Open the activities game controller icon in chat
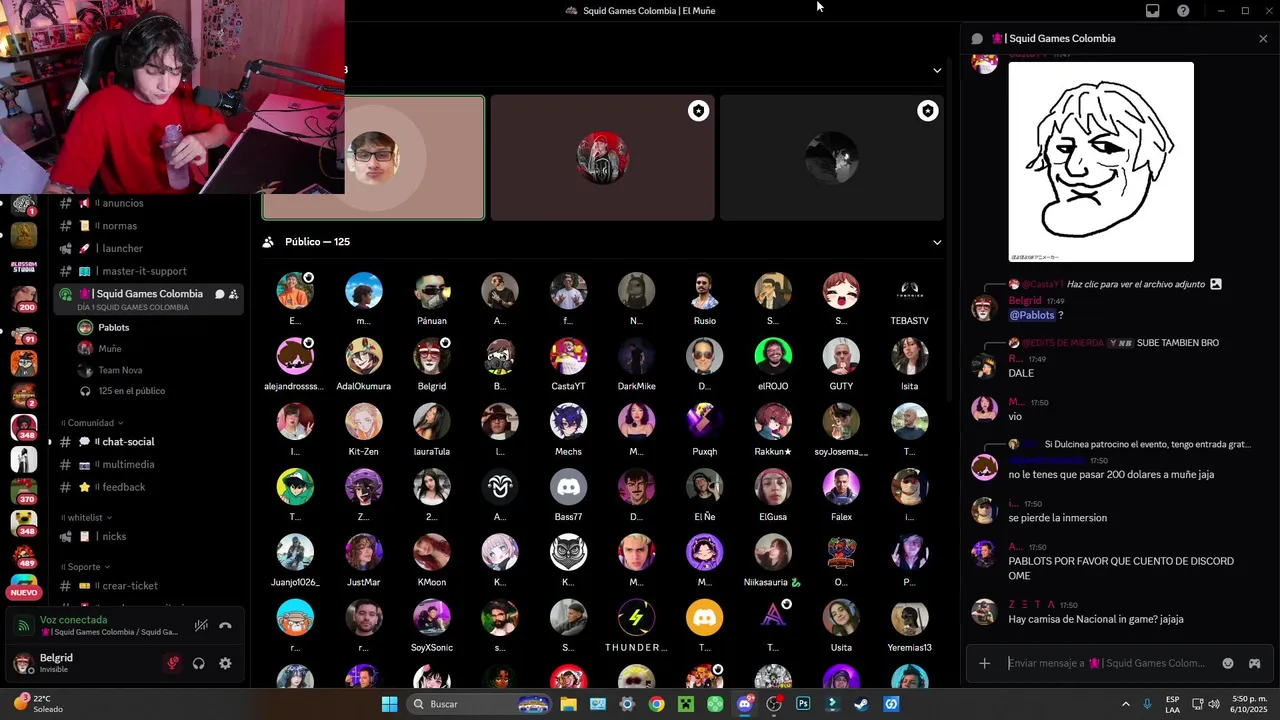Image resolution: width=1280 pixels, height=720 pixels. click(x=1254, y=663)
